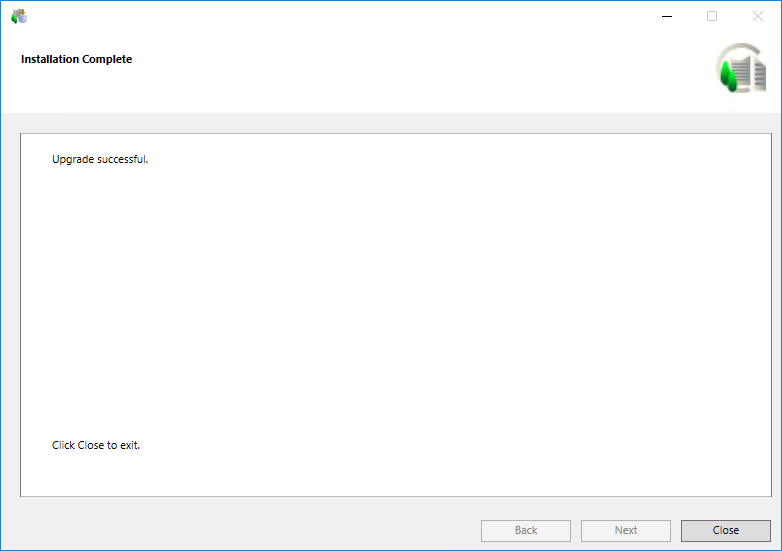Click the Installation Complete heading
782x551 pixels.
click(76, 59)
